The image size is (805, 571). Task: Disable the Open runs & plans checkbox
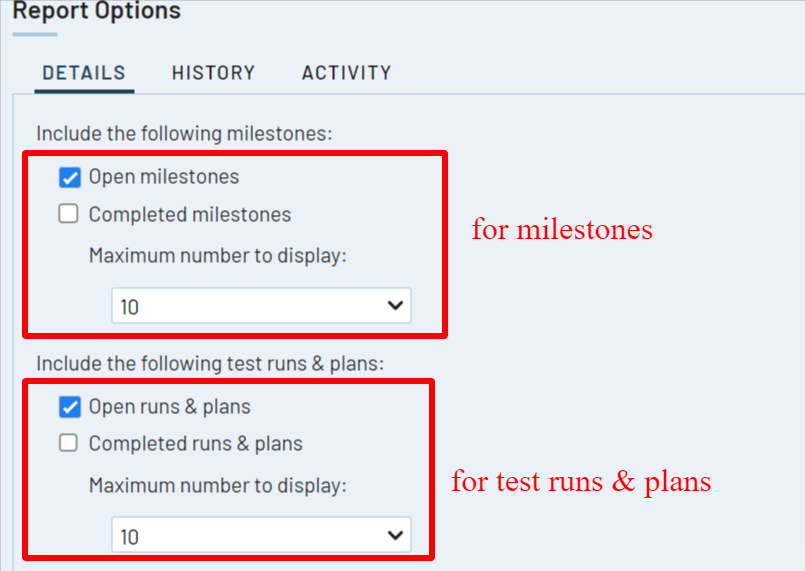(x=69, y=407)
